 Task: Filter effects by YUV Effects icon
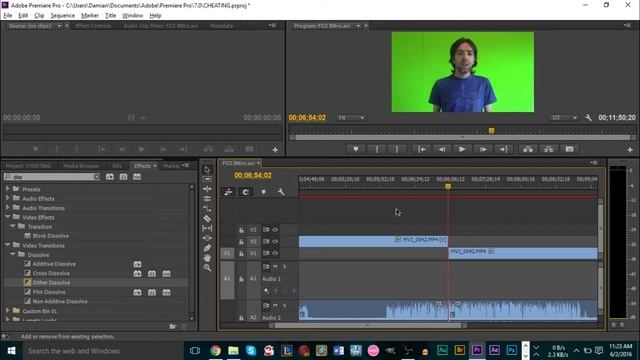point(137,177)
